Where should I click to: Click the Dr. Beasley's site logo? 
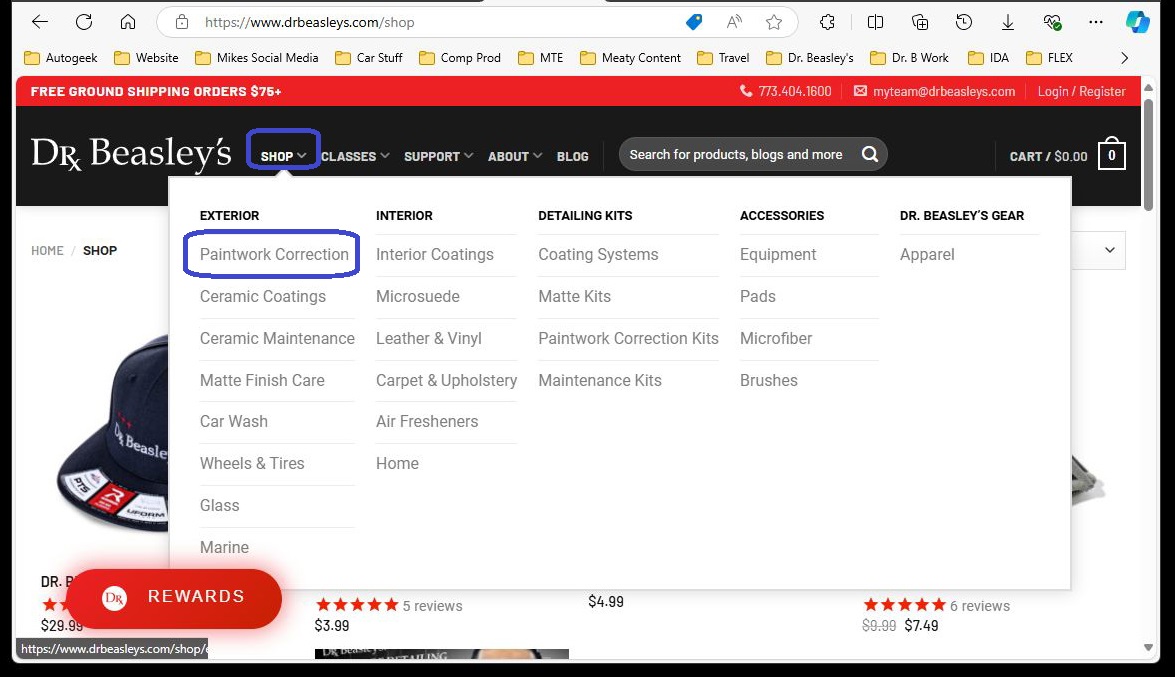tap(131, 153)
